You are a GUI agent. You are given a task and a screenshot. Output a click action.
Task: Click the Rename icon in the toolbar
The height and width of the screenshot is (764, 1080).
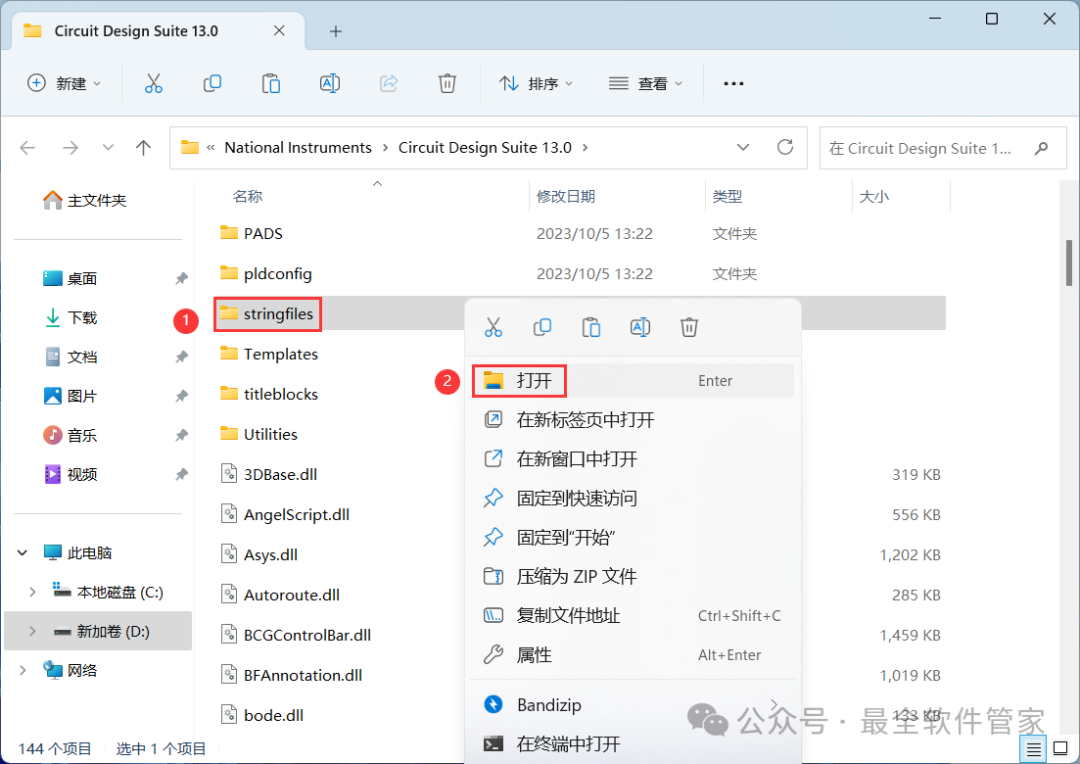[330, 83]
